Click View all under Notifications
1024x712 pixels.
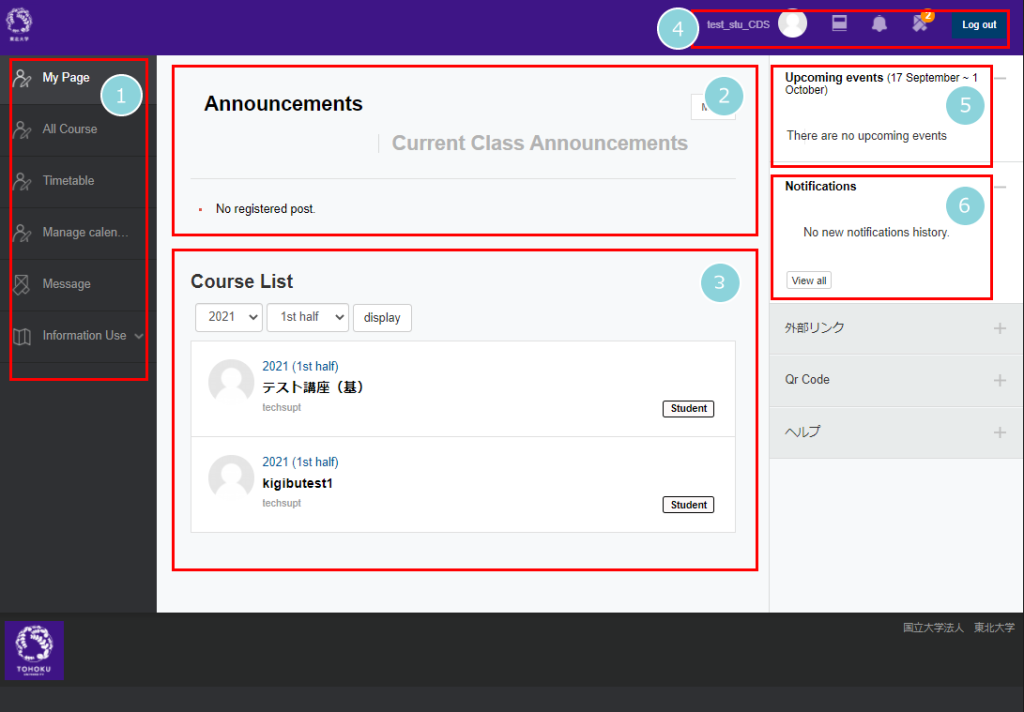[x=809, y=281]
